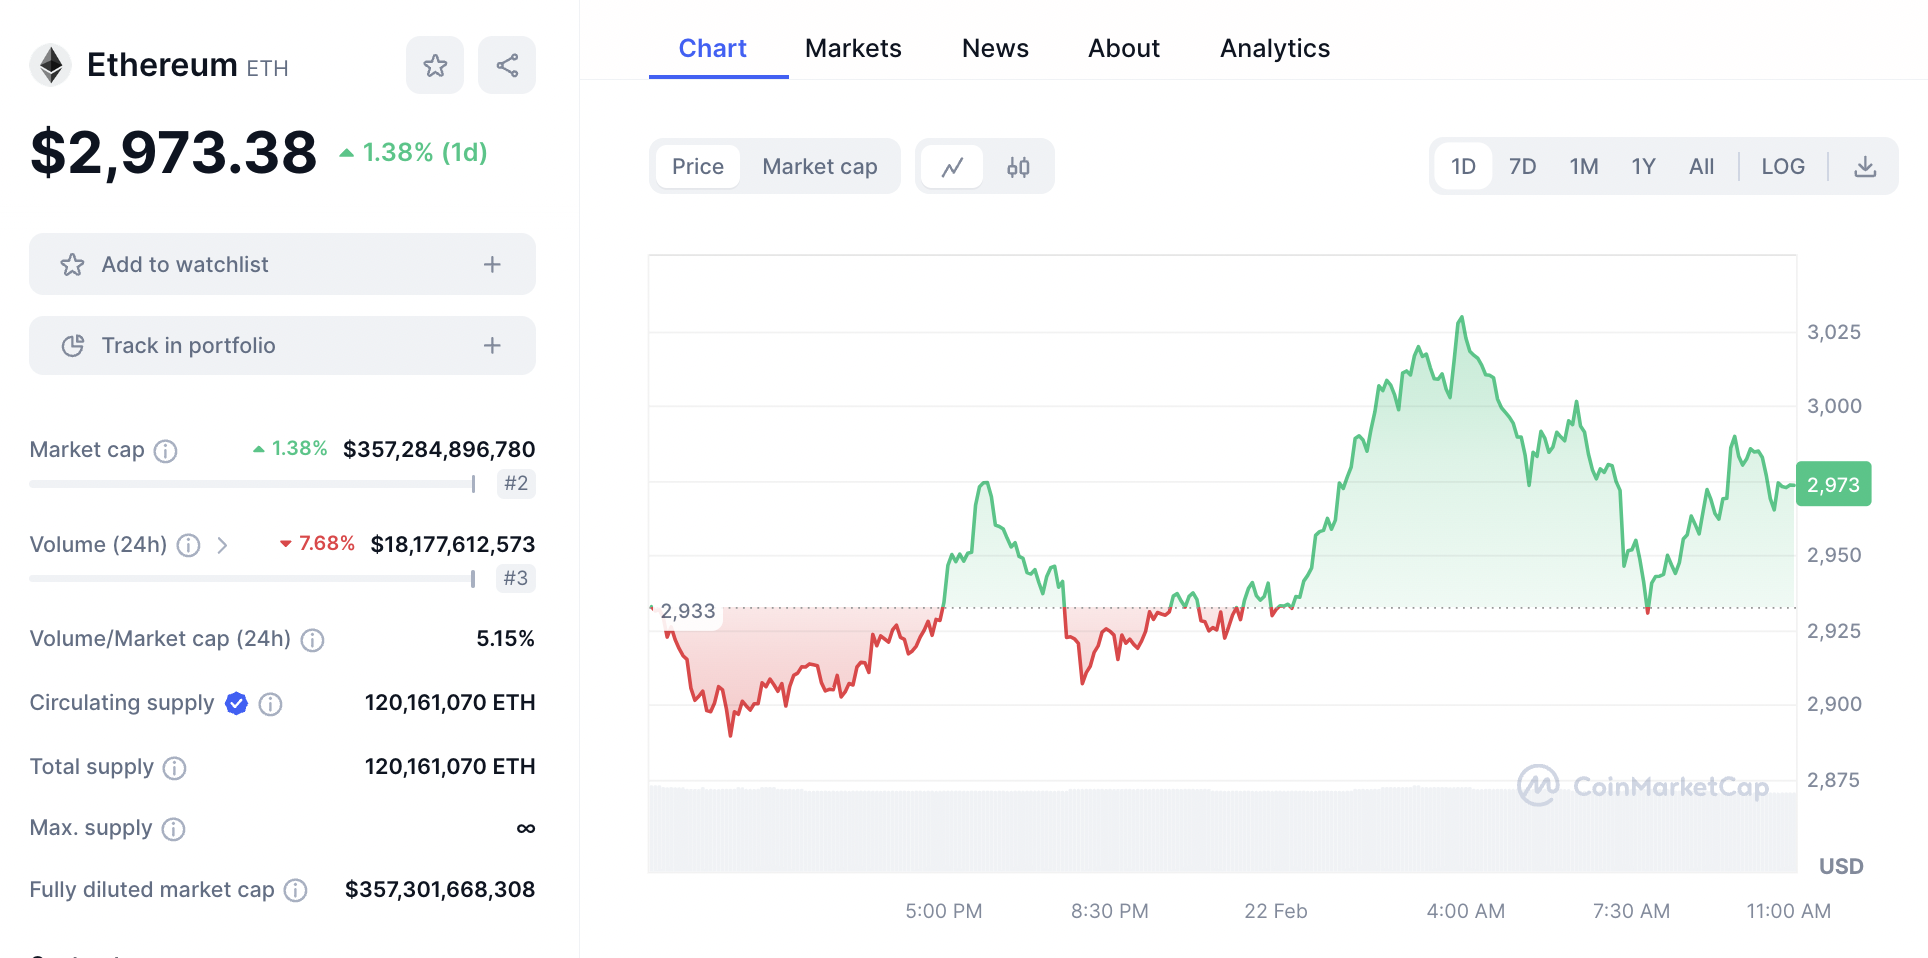Expand Volume (24h) details chevron
This screenshot has height=958, width=1928.
point(222,545)
